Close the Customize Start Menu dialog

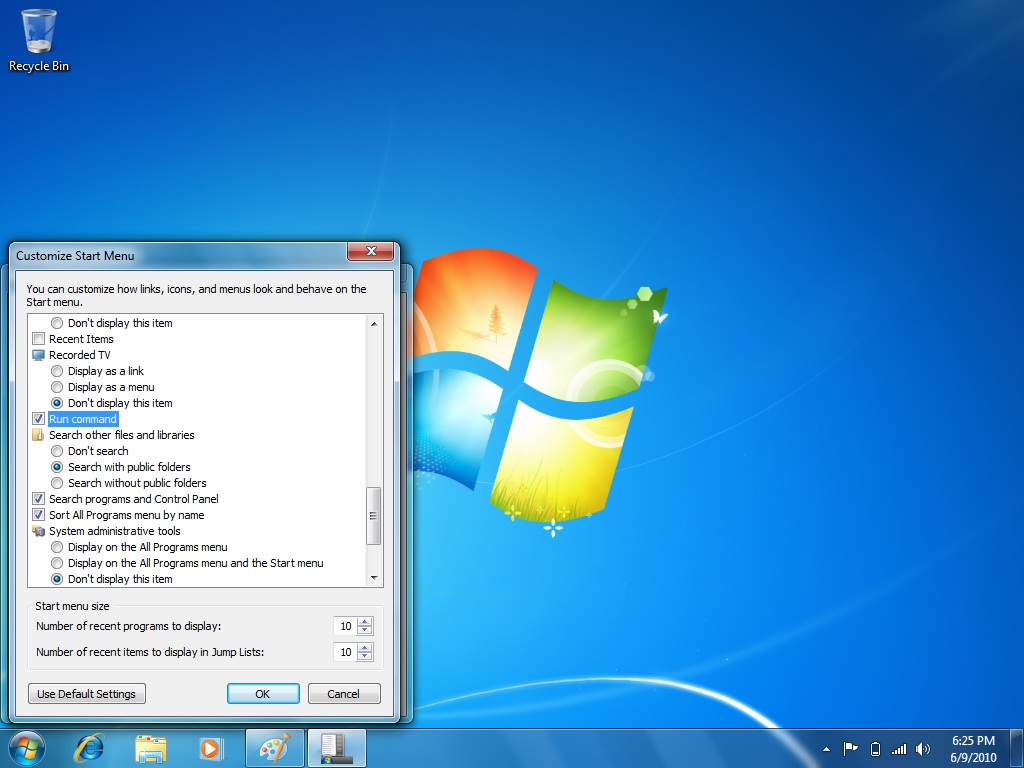point(371,251)
